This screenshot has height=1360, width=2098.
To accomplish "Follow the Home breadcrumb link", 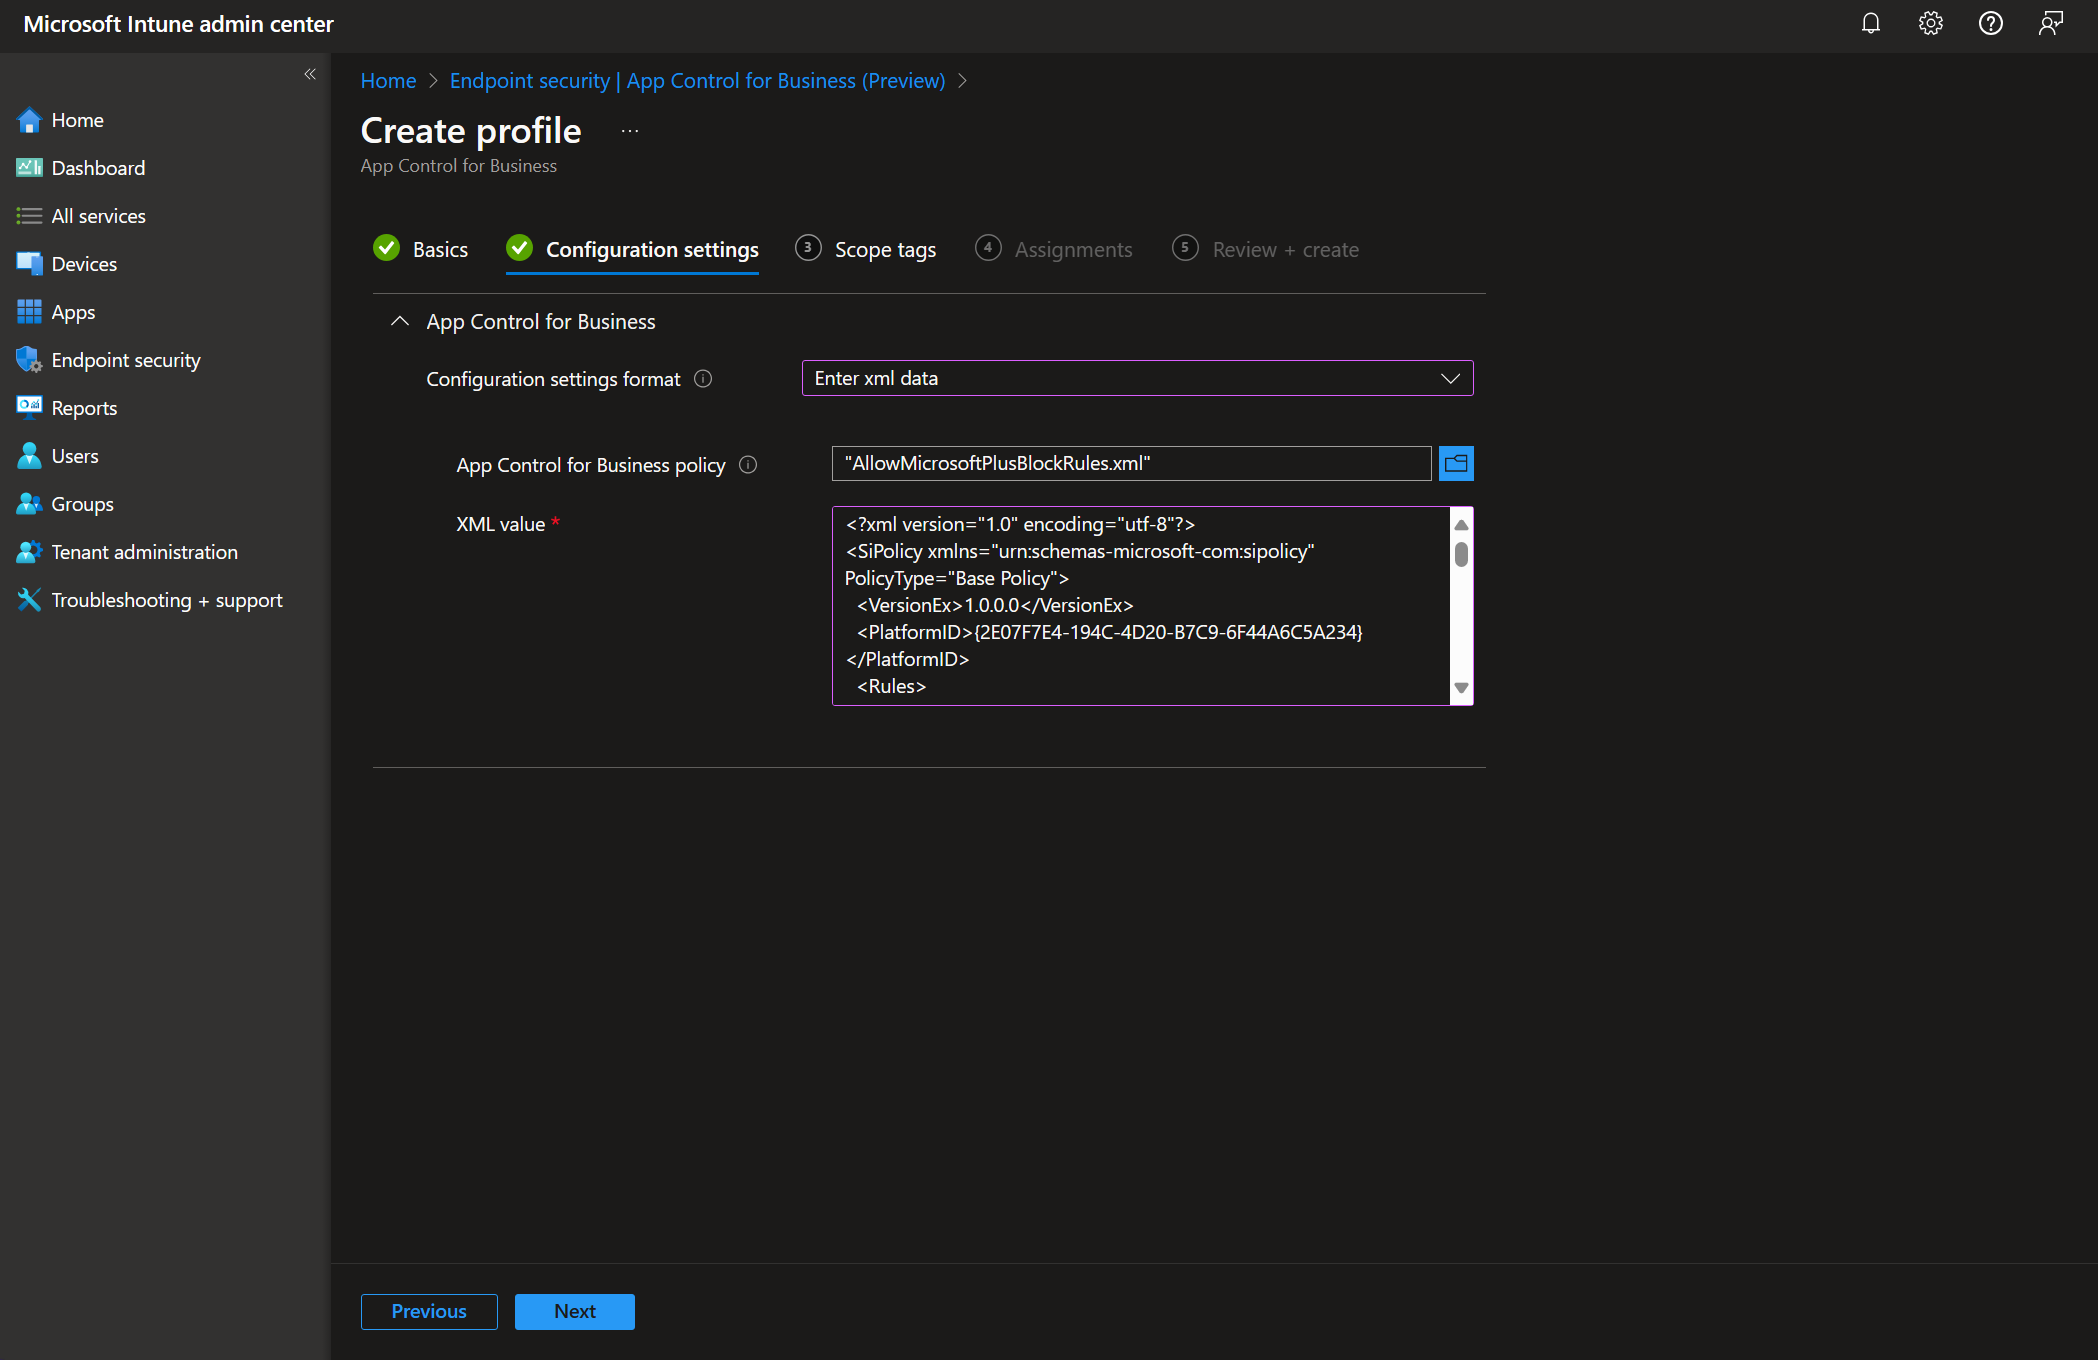I will (388, 80).
